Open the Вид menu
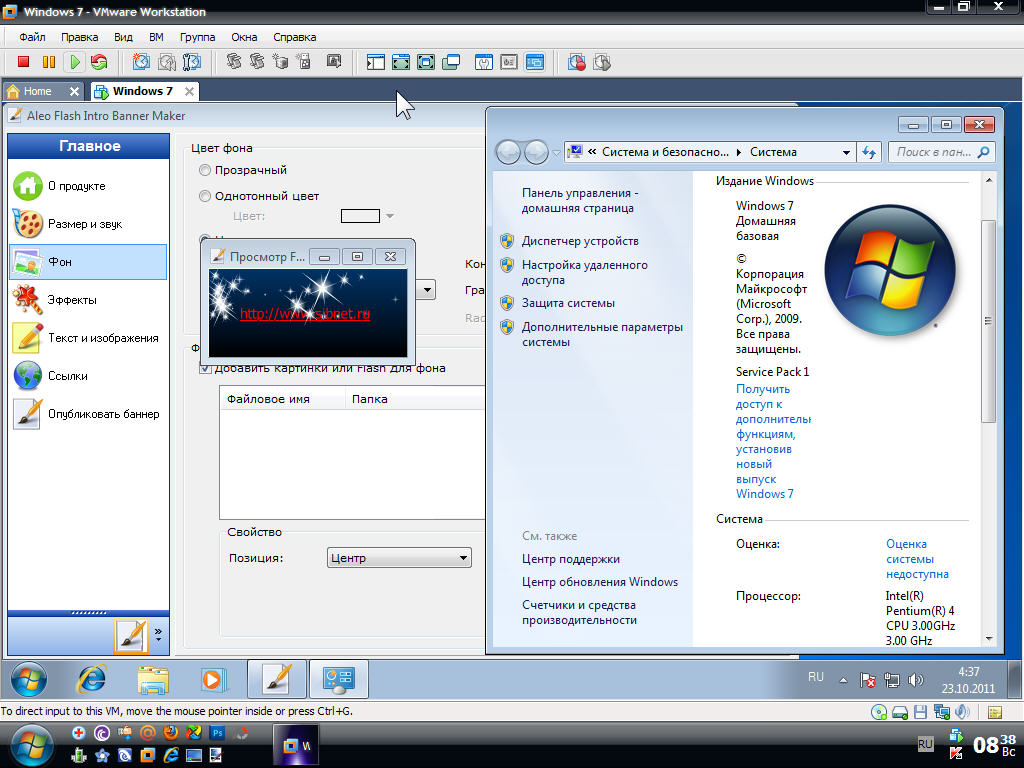Screen dimensions: 1024x768 tap(123, 37)
